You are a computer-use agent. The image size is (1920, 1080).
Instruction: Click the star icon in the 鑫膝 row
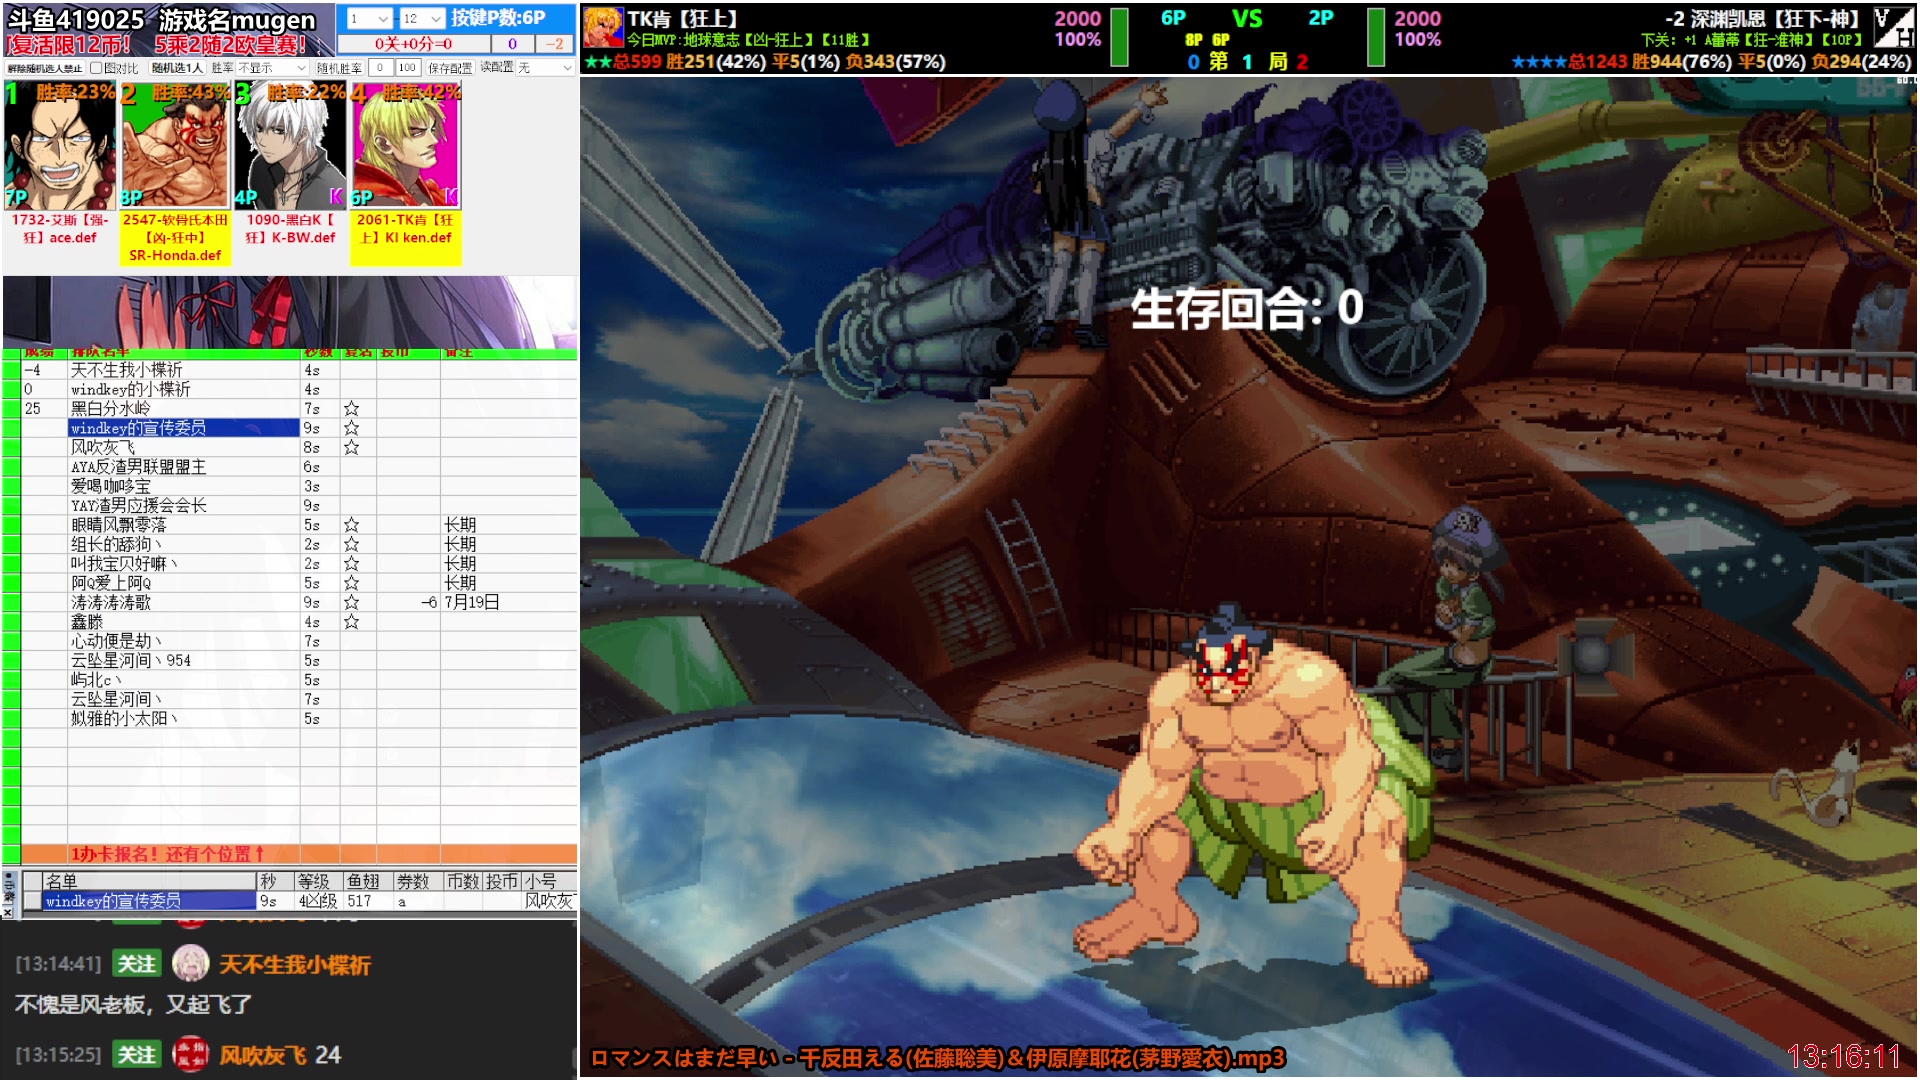(351, 622)
